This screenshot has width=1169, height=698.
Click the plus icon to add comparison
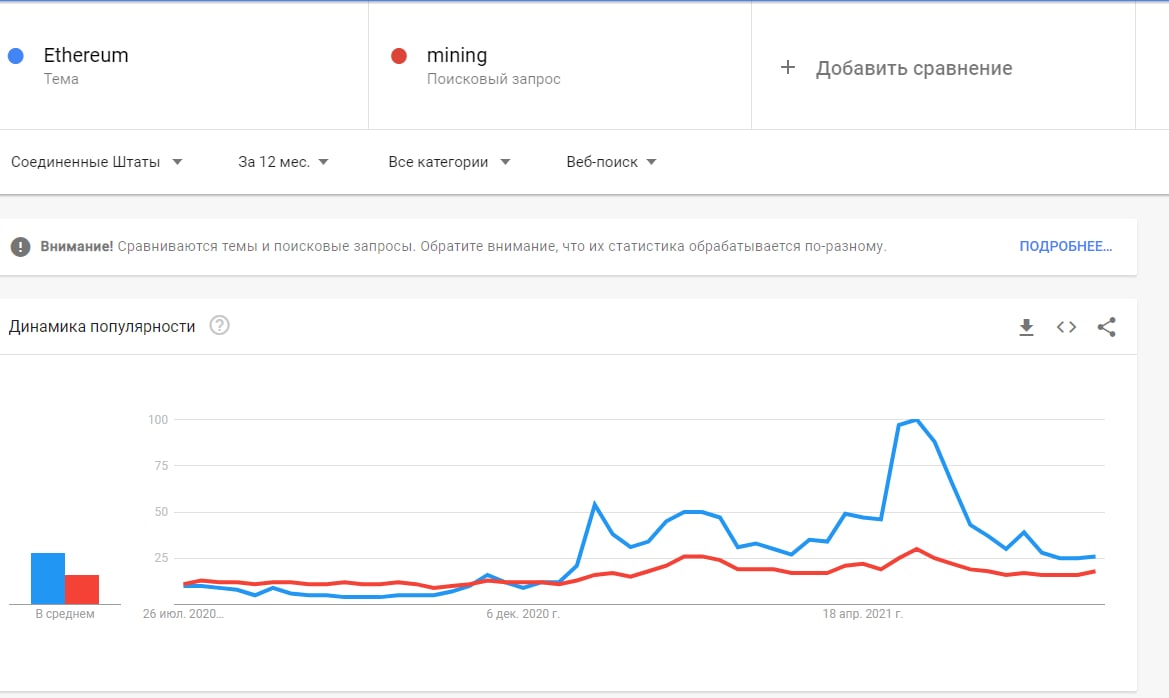click(787, 68)
